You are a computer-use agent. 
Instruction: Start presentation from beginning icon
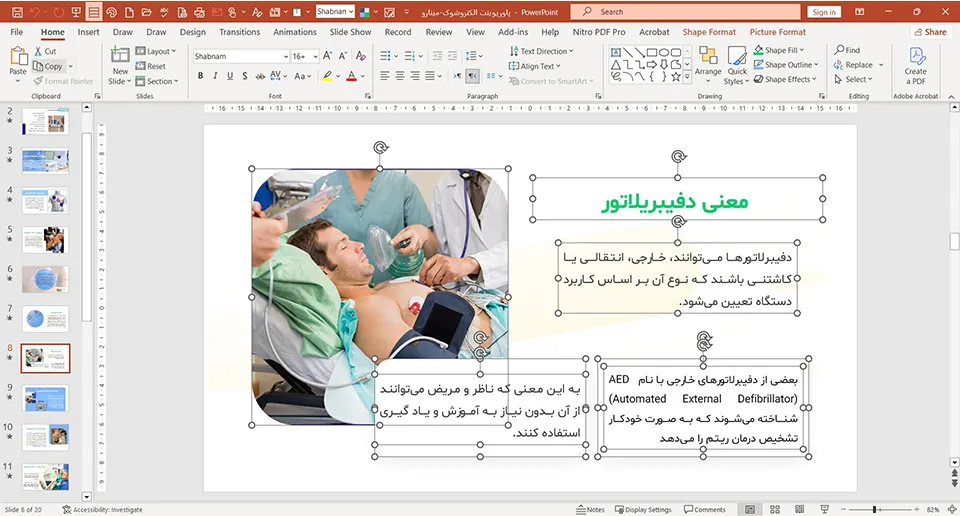[x=76, y=12]
